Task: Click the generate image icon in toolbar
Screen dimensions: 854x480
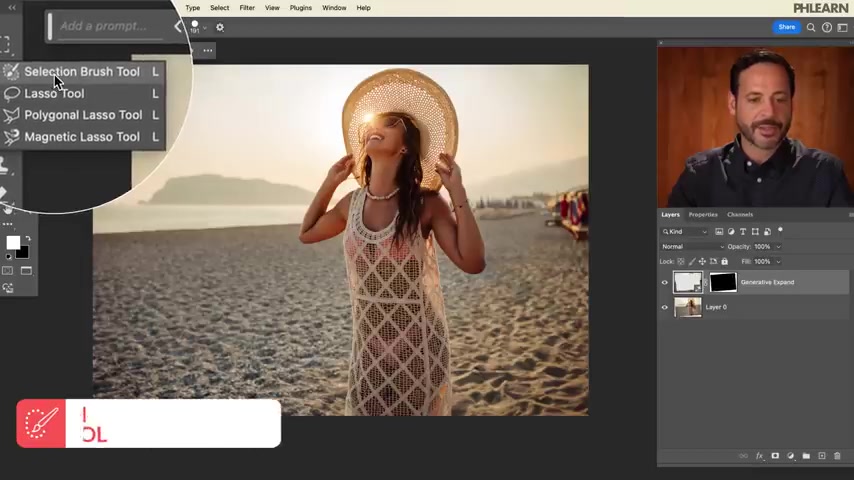Action: [8, 288]
